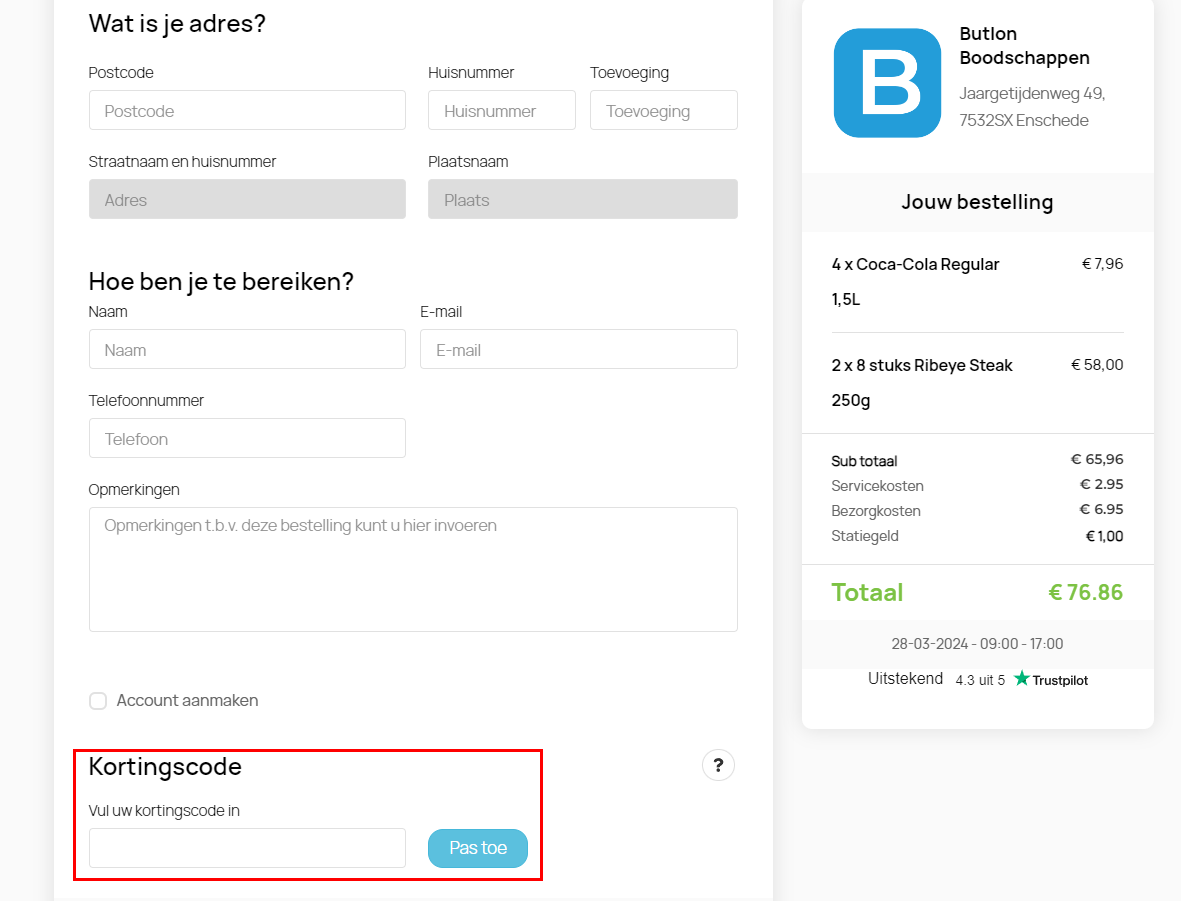Enable the Account aanmaken checkbox

(97, 700)
